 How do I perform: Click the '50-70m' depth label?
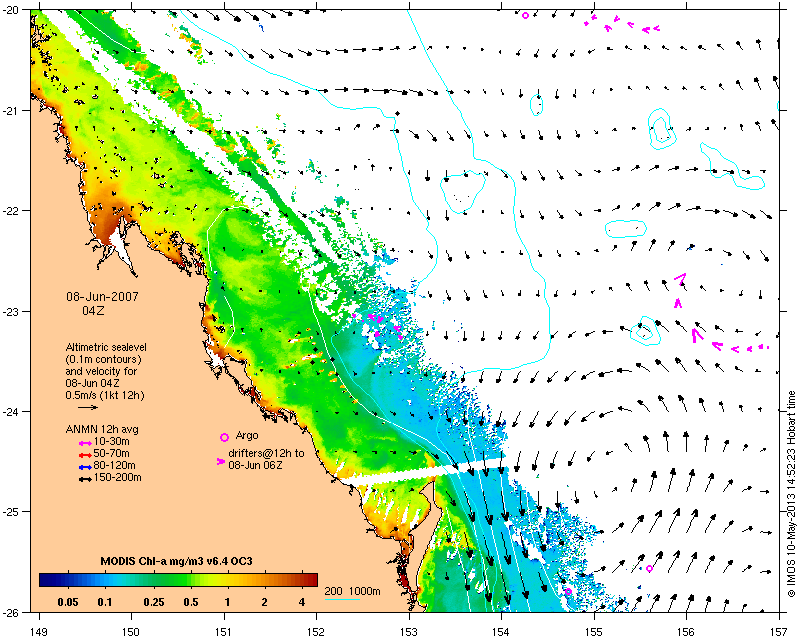[112, 454]
